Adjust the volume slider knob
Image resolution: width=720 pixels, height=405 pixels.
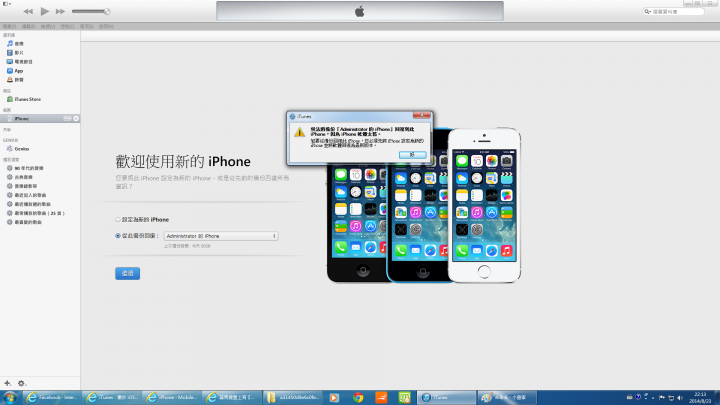107,11
